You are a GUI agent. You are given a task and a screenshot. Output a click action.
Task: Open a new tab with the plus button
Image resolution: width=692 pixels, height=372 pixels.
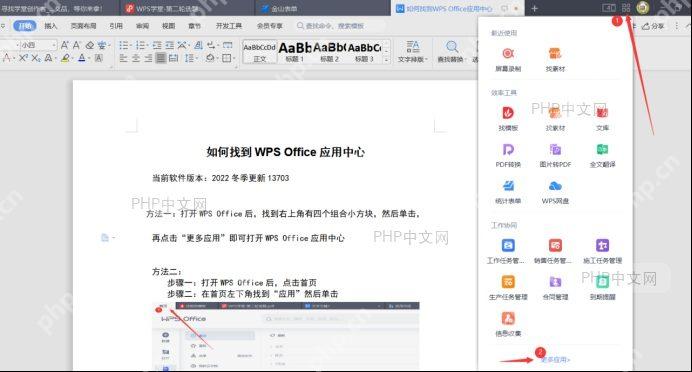534,8
